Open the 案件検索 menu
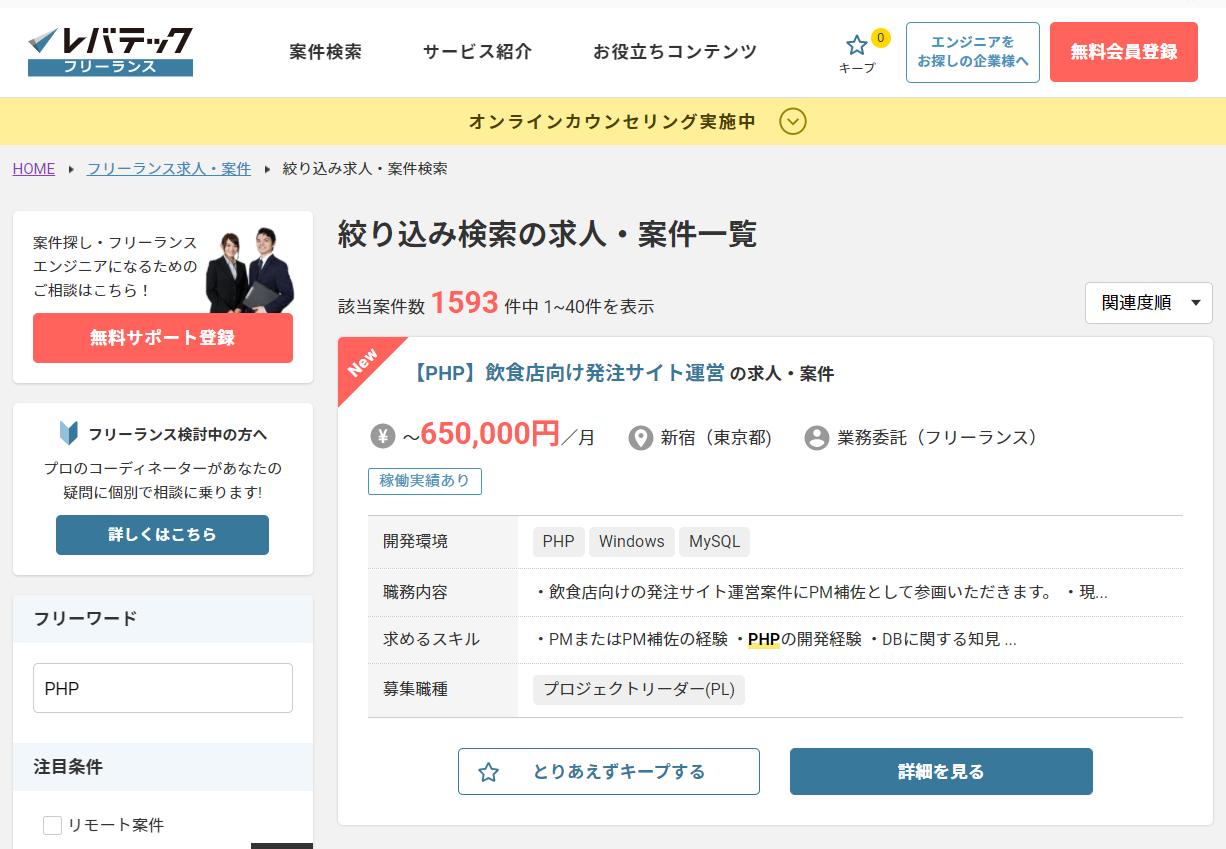Viewport: 1226px width, 849px height. click(x=325, y=52)
